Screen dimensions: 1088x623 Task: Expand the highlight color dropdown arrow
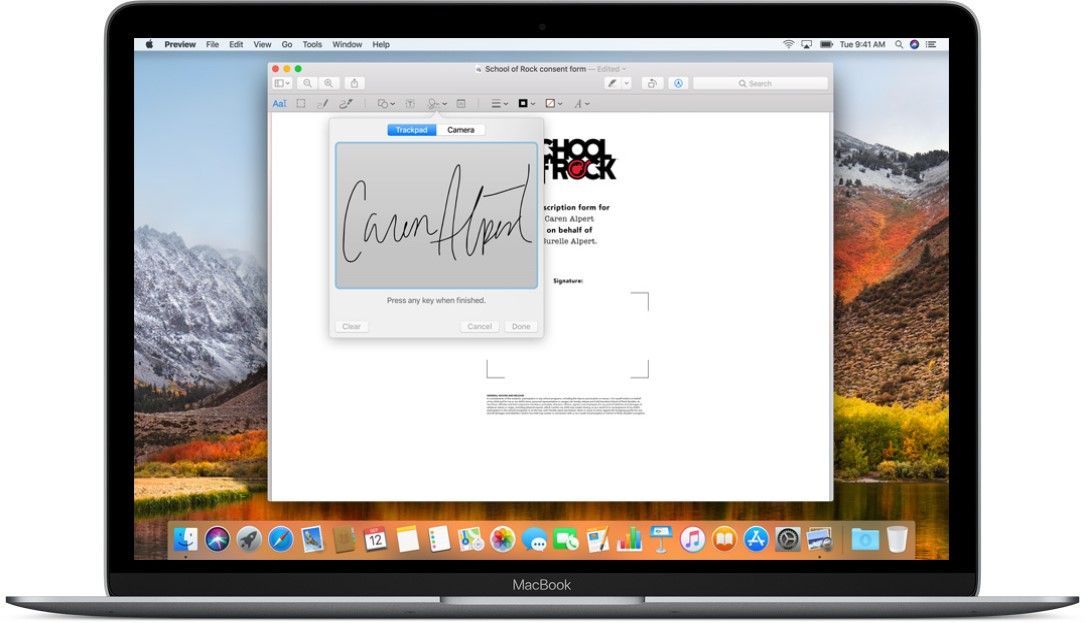click(627, 83)
